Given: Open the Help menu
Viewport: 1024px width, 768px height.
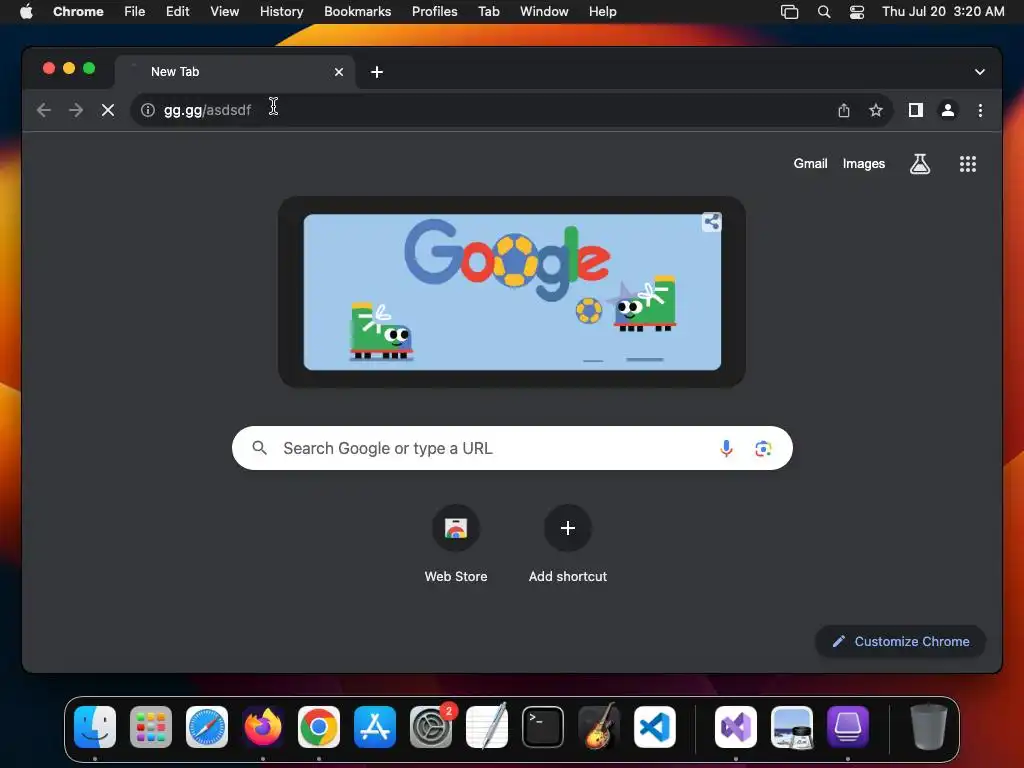Looking at the screenshot, I should (x=602, y=11).
